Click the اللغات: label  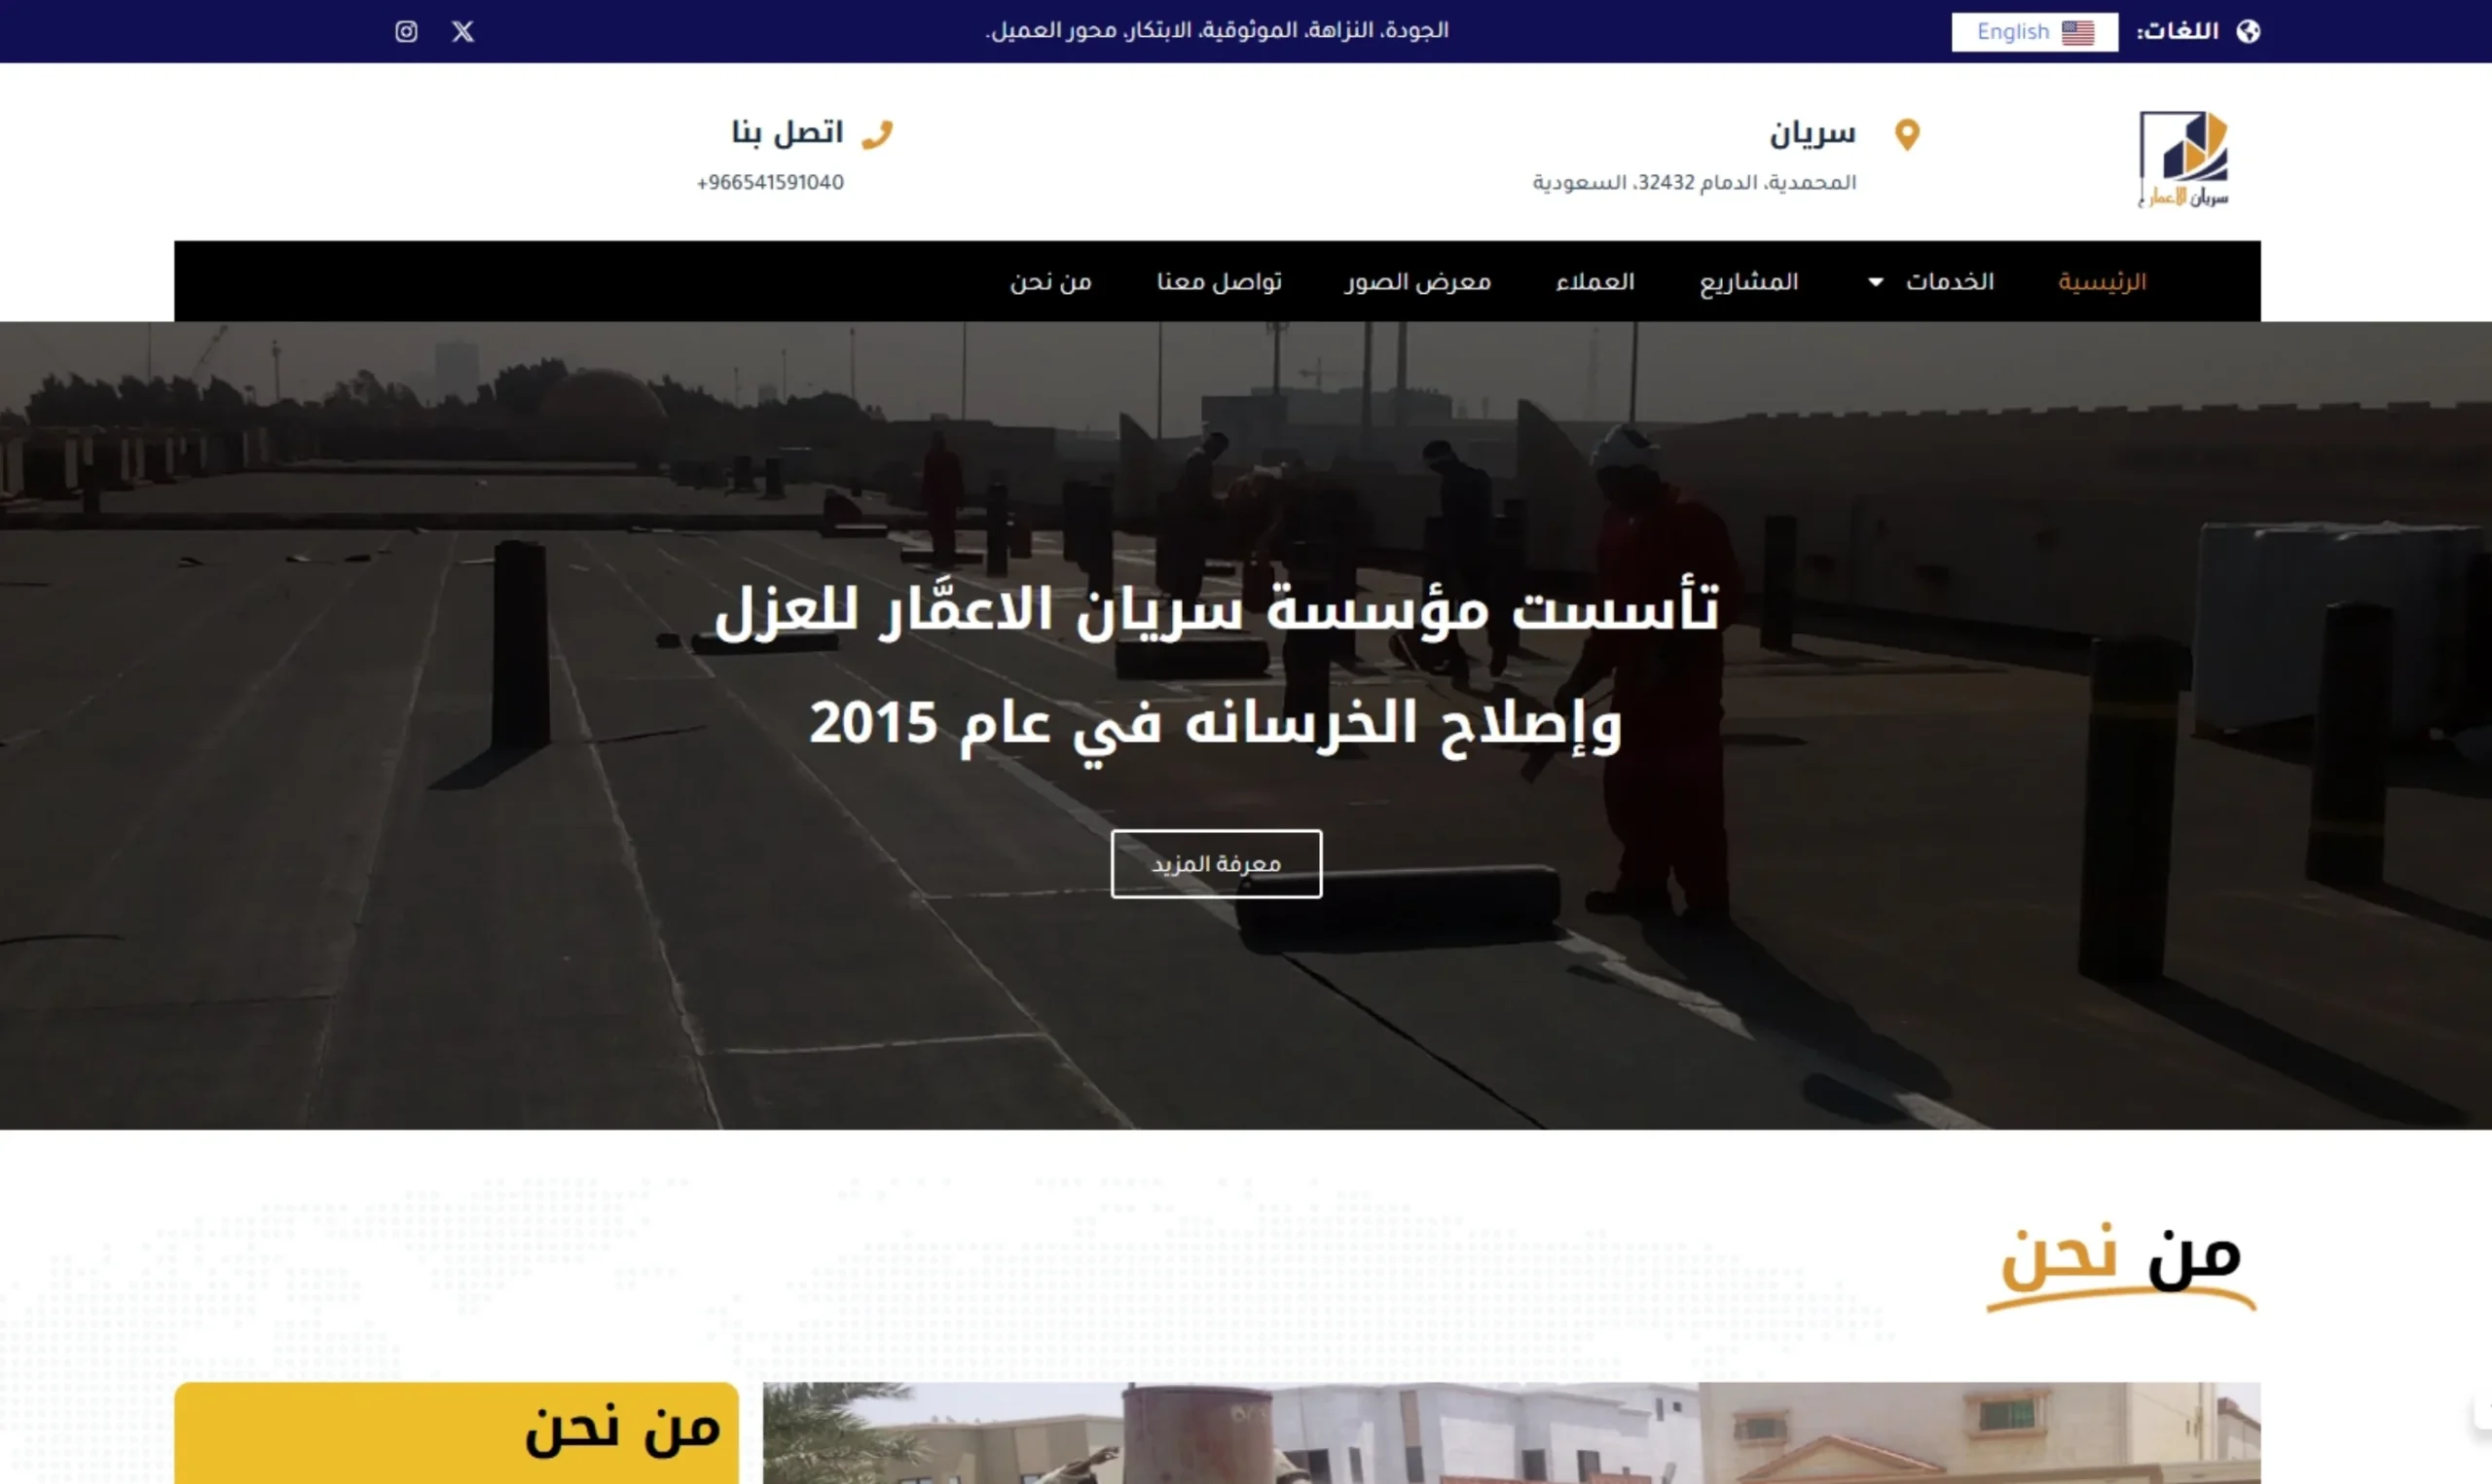click(2177, 31)
